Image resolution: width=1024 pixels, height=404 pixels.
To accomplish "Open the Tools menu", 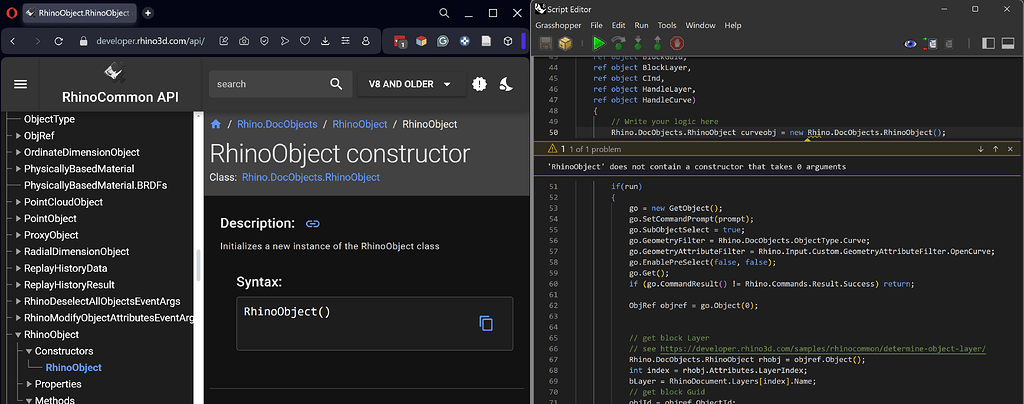I will click(x=667, y=25).
